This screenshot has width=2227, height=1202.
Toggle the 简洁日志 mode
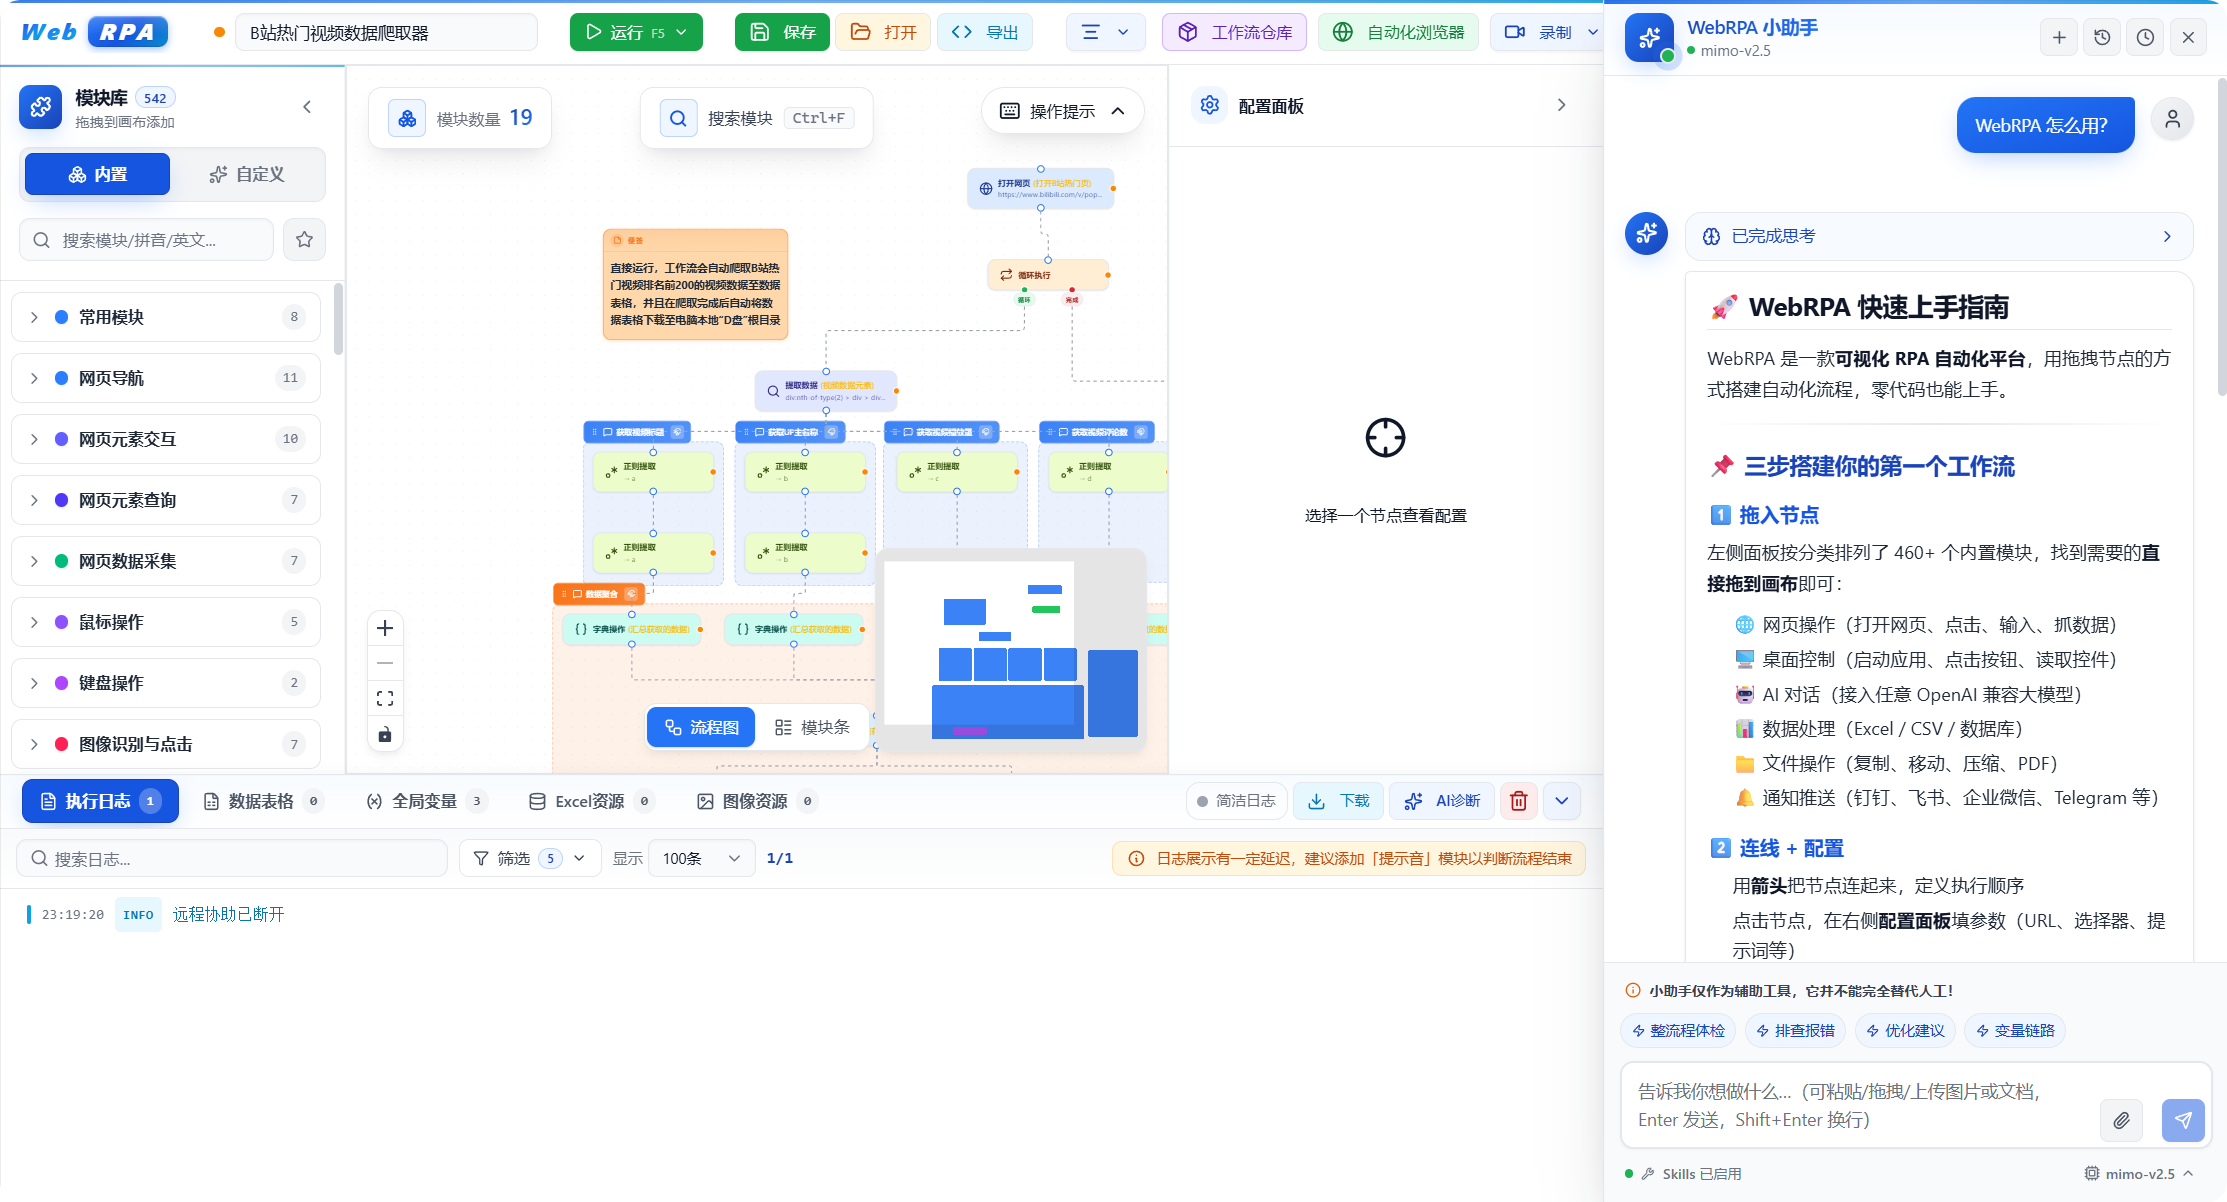[x=1236, y=801]
